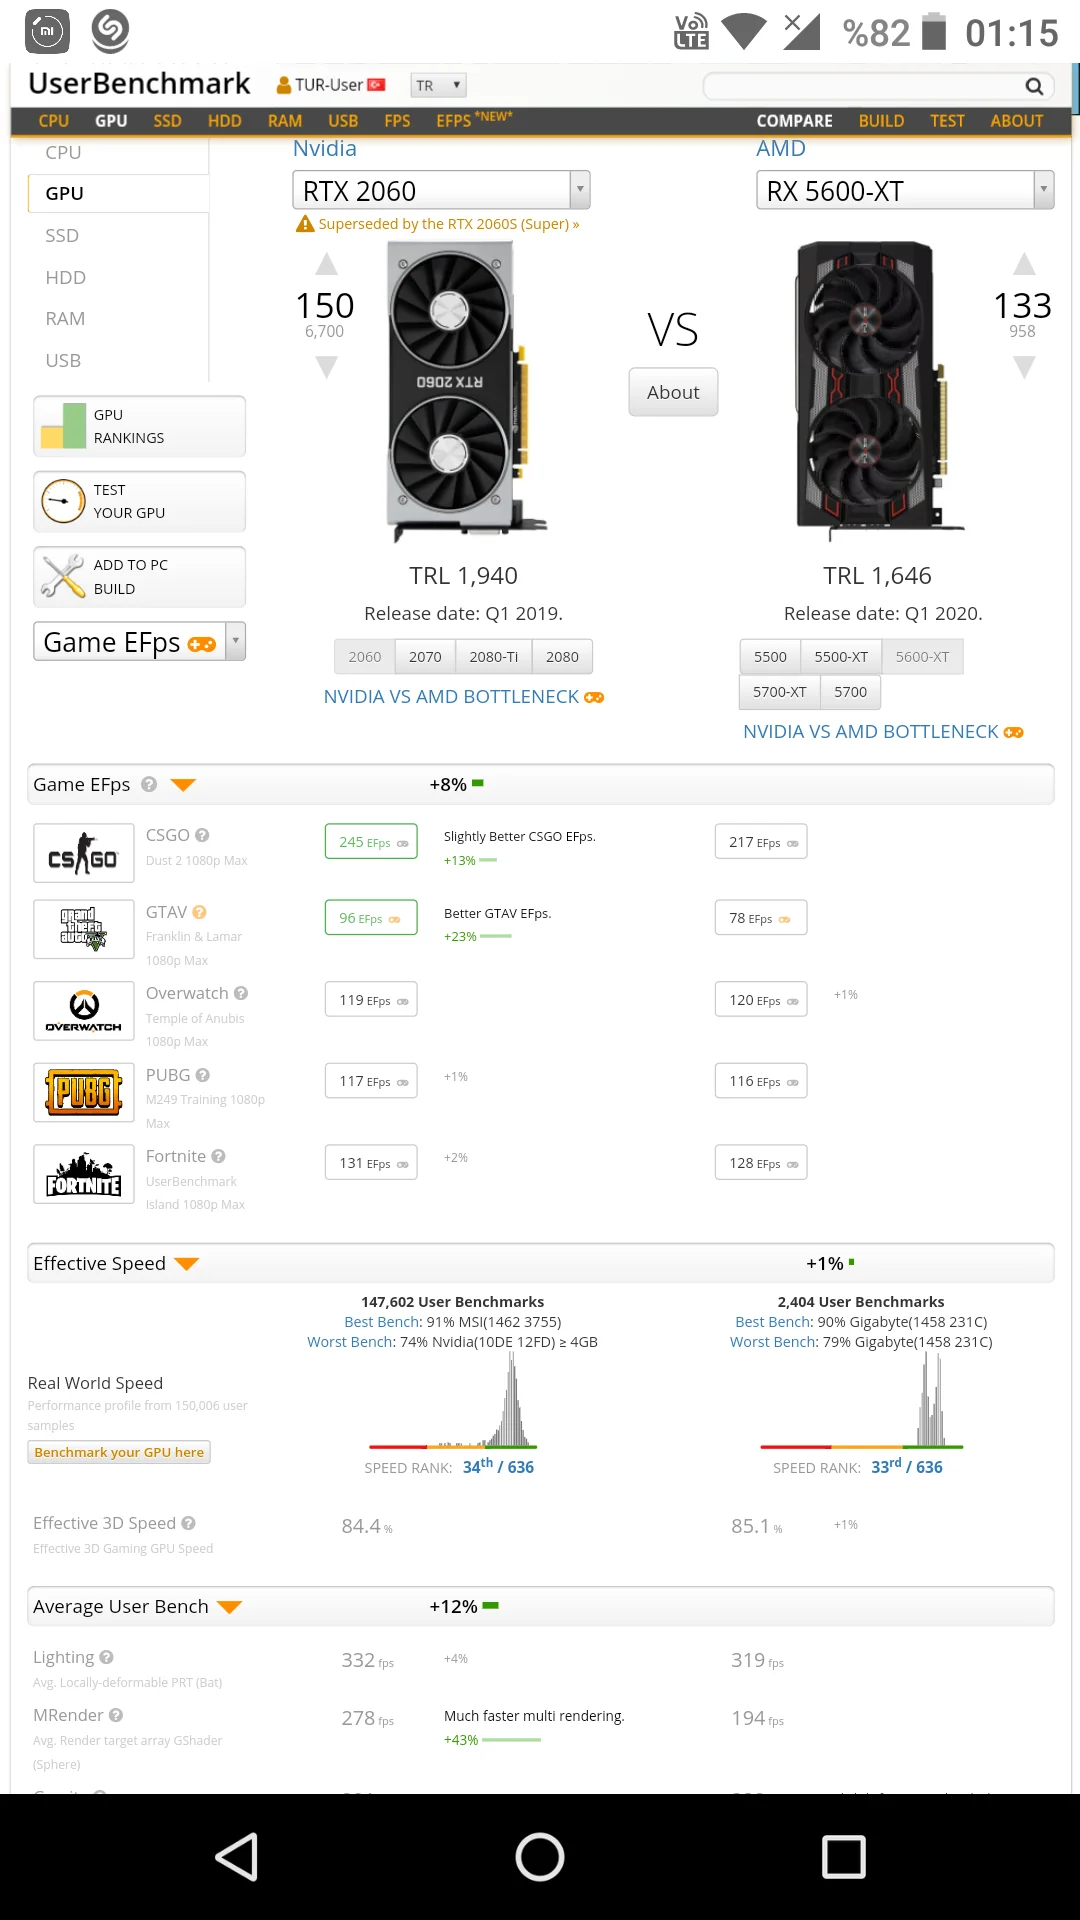The width and height of the screenshot is (1080, 1920).
Task: Open the BUILD menu item
Action: pos(881,121)
